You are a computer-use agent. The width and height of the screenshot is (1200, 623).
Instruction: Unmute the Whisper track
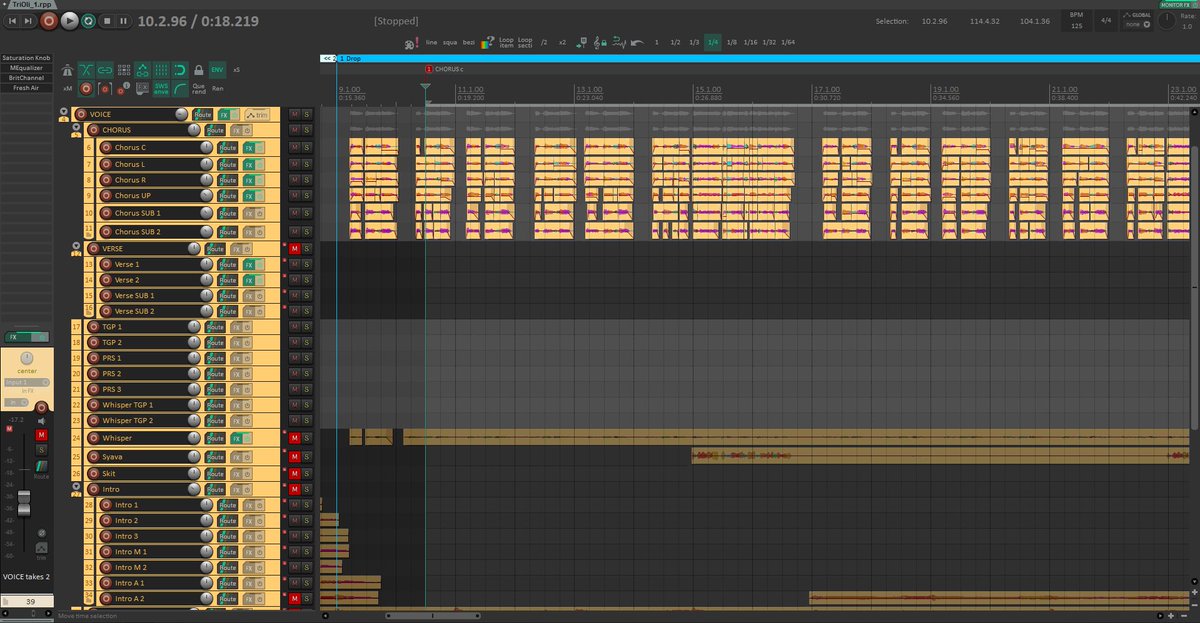(295, 438)
